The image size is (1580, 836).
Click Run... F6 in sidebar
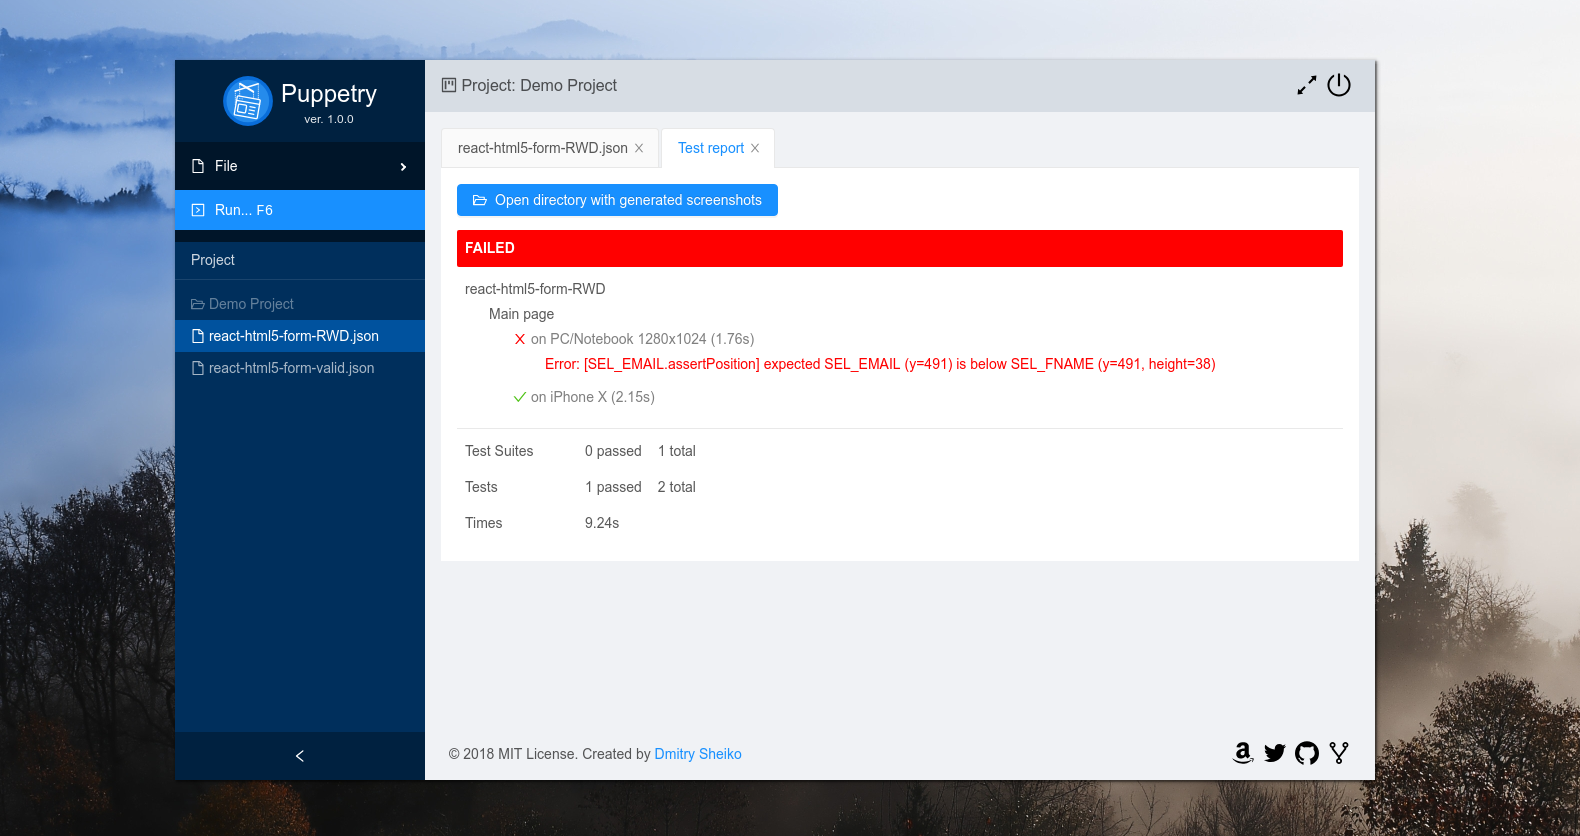pyautogui.click(x=300, y=210)
